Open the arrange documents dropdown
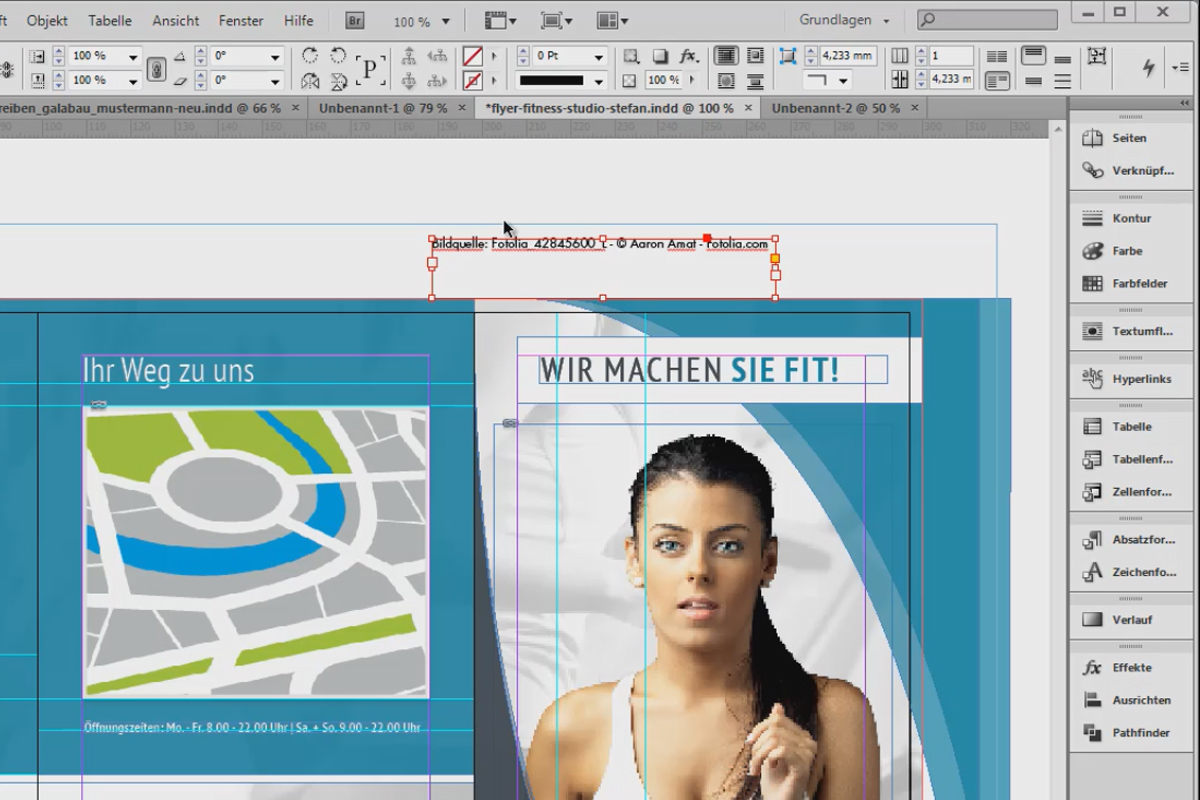Image resolution: width=1200 pixels, height=800 pixels. pos(613,20)
